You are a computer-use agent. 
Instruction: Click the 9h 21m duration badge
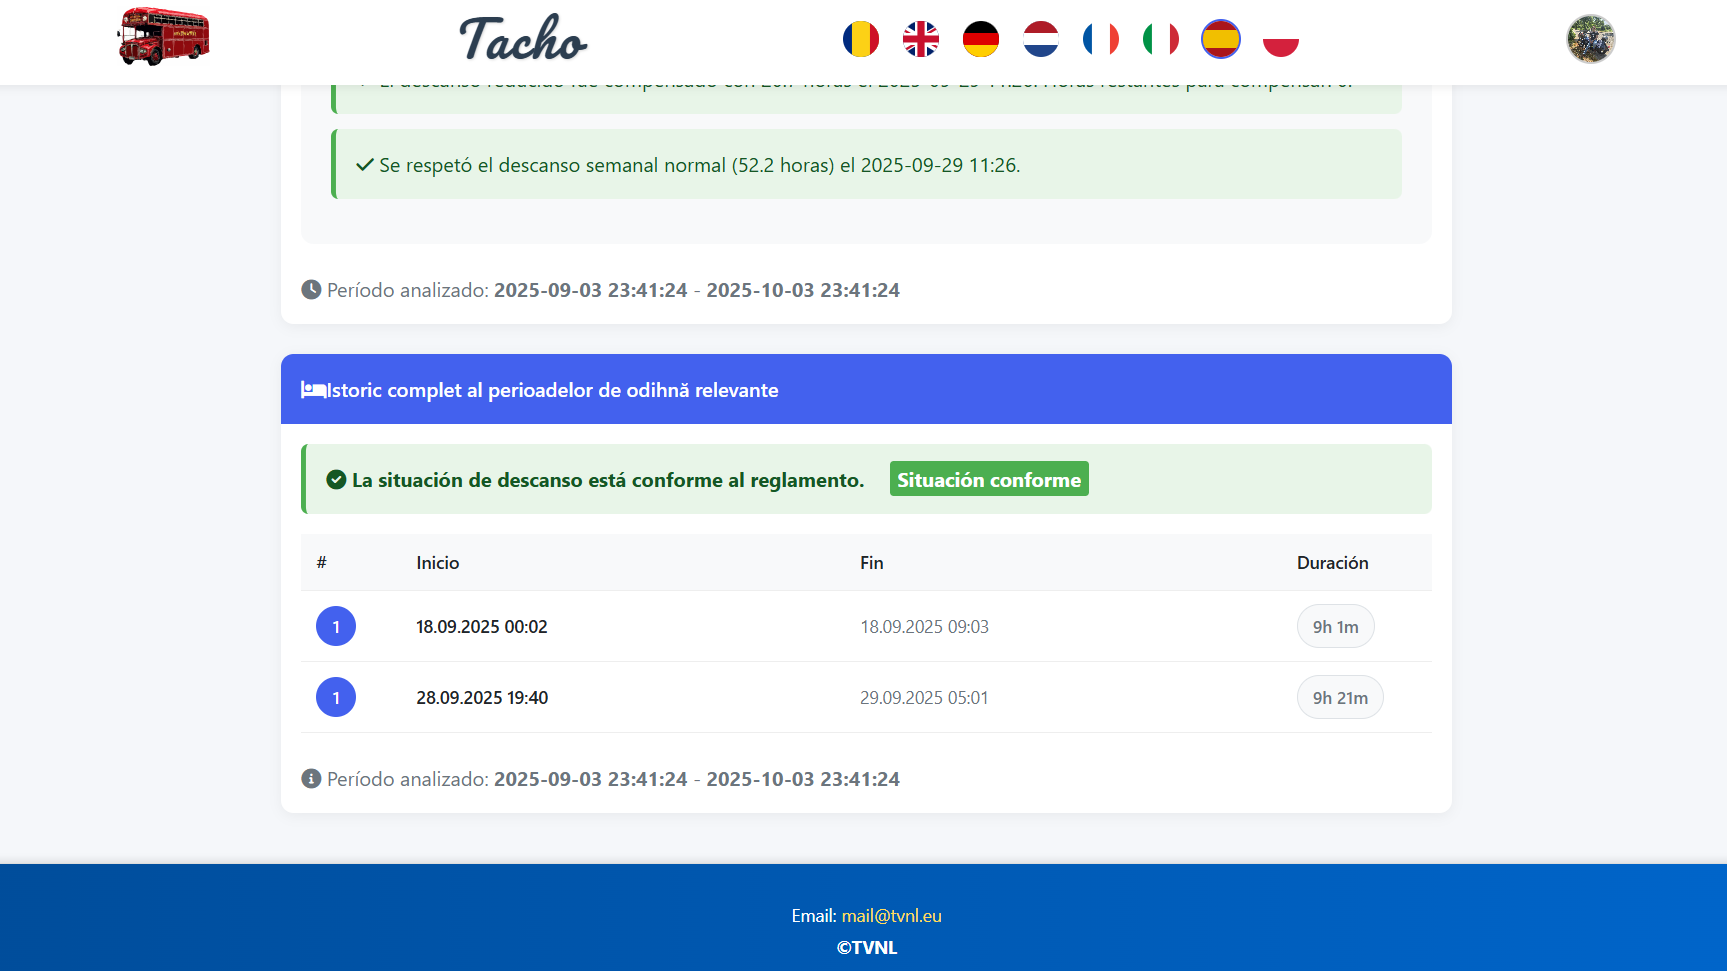pyautogui.click(x=1339, y=698)
